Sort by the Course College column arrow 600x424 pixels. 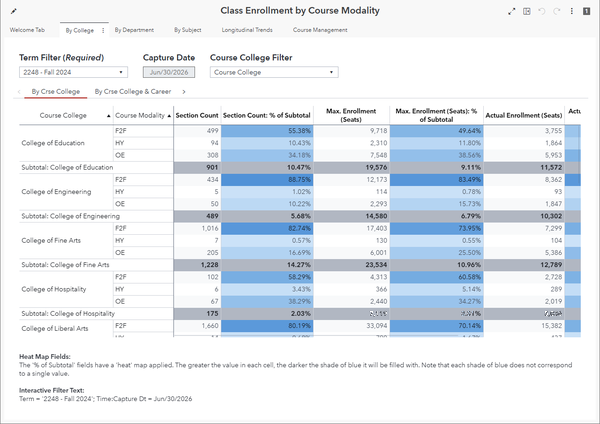[x=109, y=116]
